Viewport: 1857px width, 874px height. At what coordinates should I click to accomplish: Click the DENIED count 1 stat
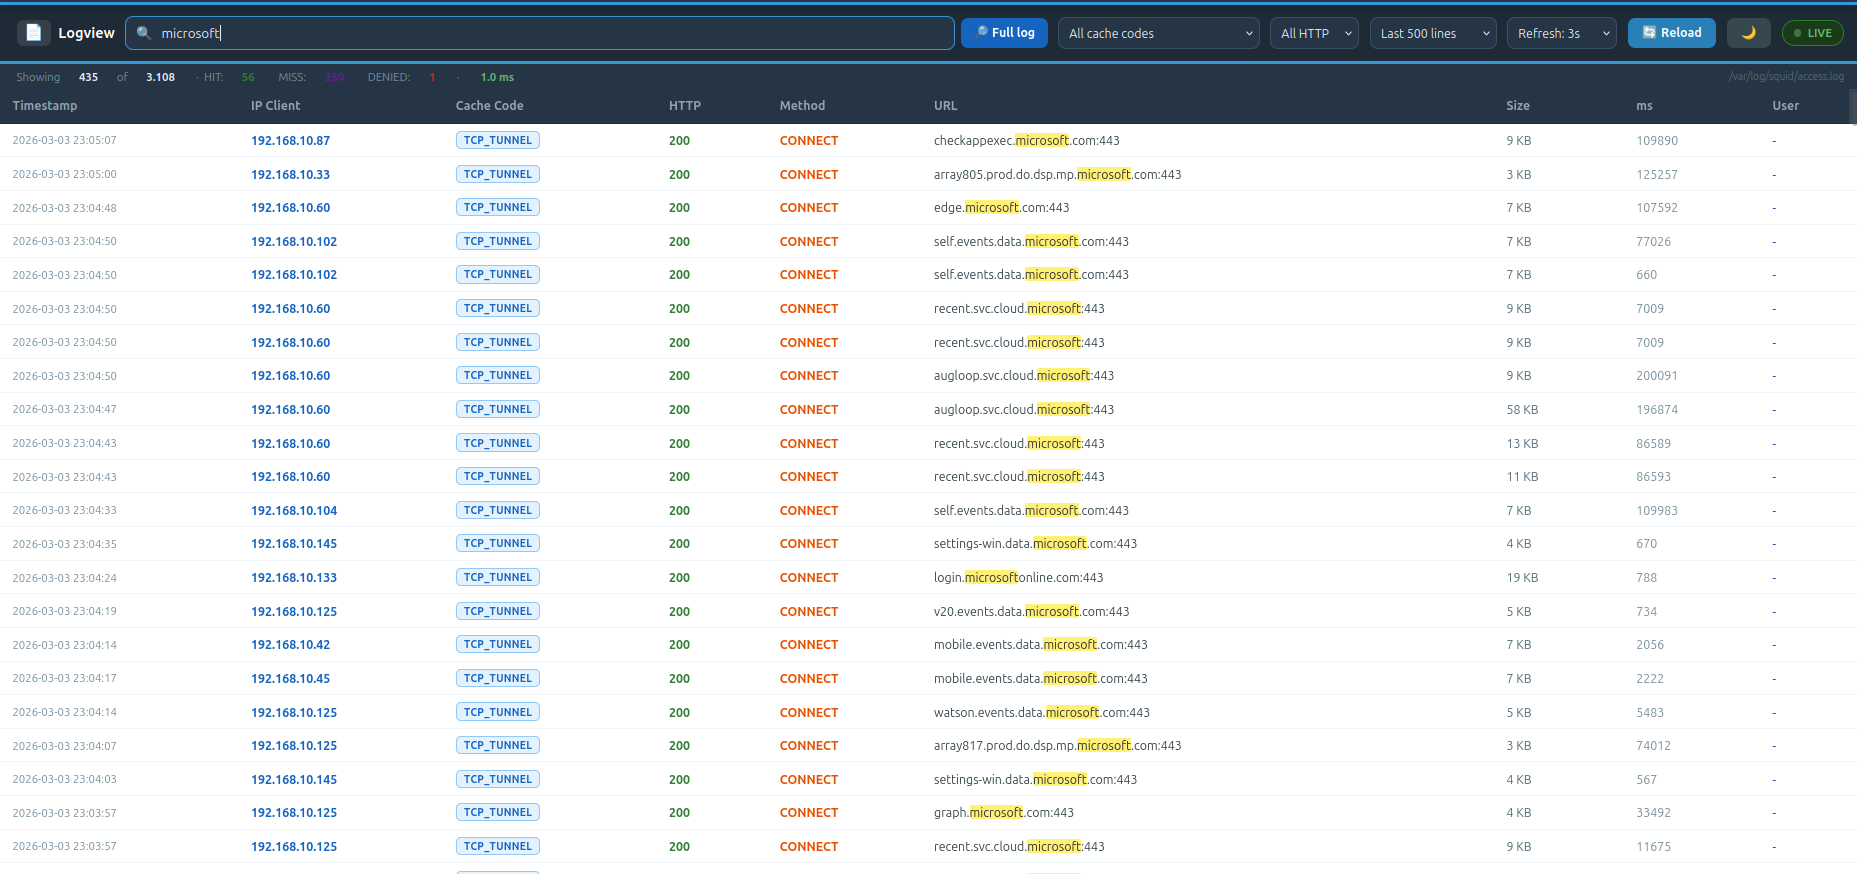pyautogui.click(x=432, y=77)
